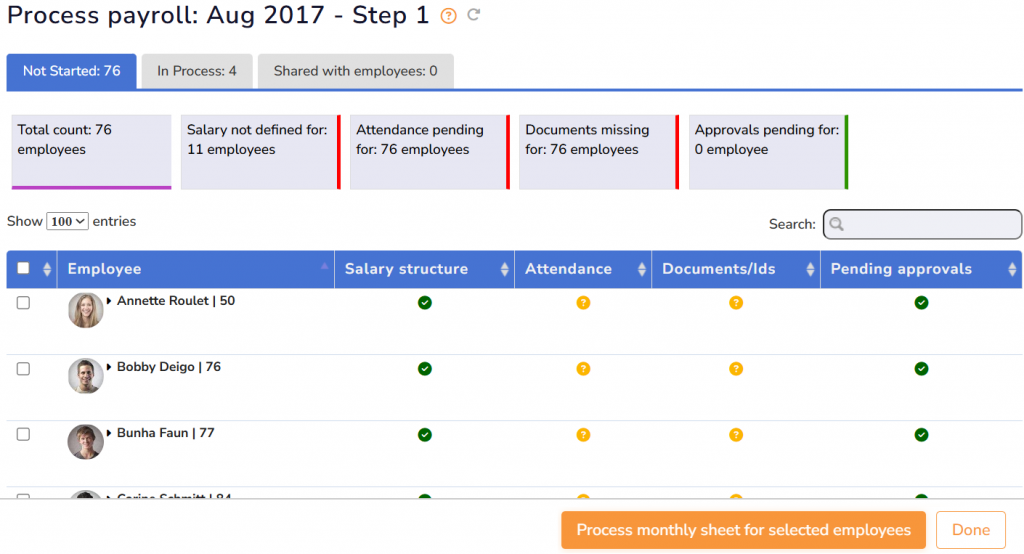The image size is (1024, 554).
Task: Open the Shared with employees tab
Action: pyautogui.click(x=355, y=71)
